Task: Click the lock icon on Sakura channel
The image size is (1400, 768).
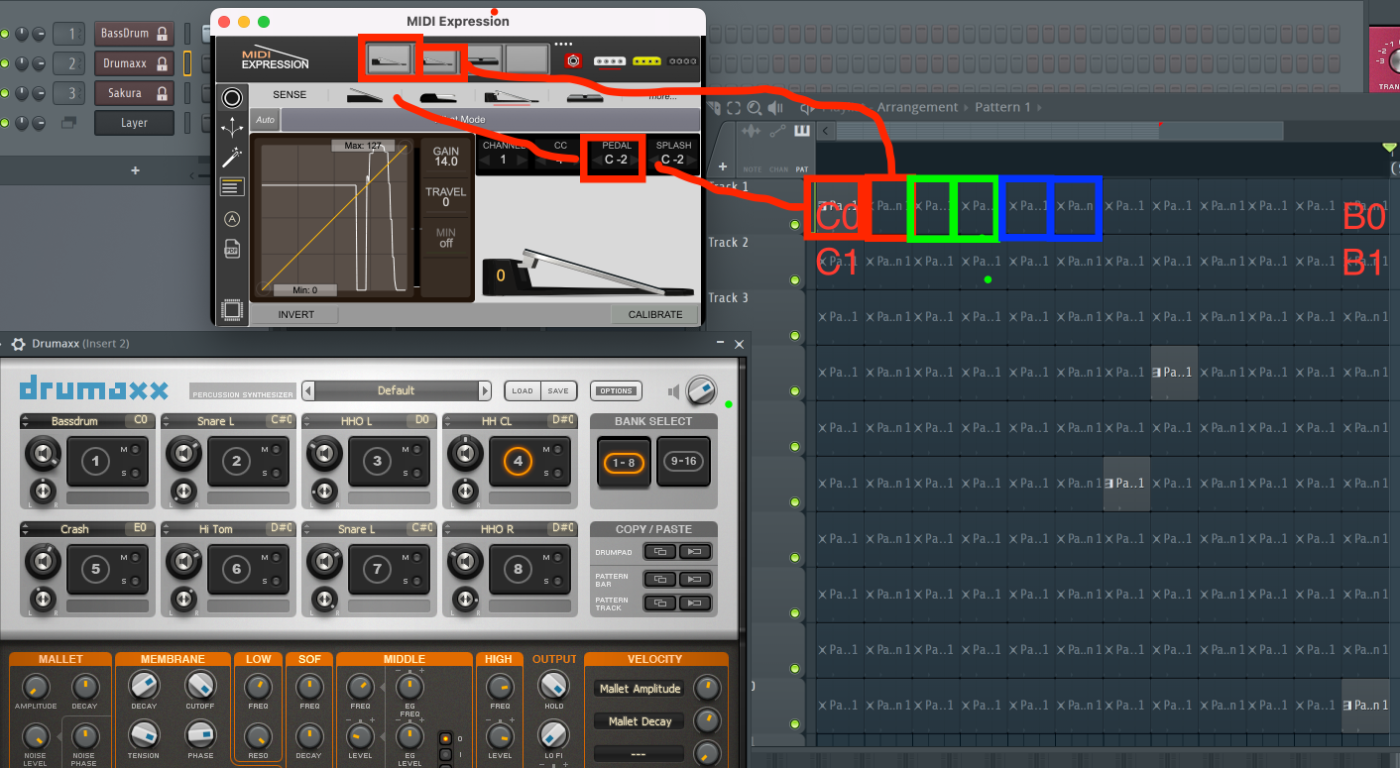Action: point(162,93)
